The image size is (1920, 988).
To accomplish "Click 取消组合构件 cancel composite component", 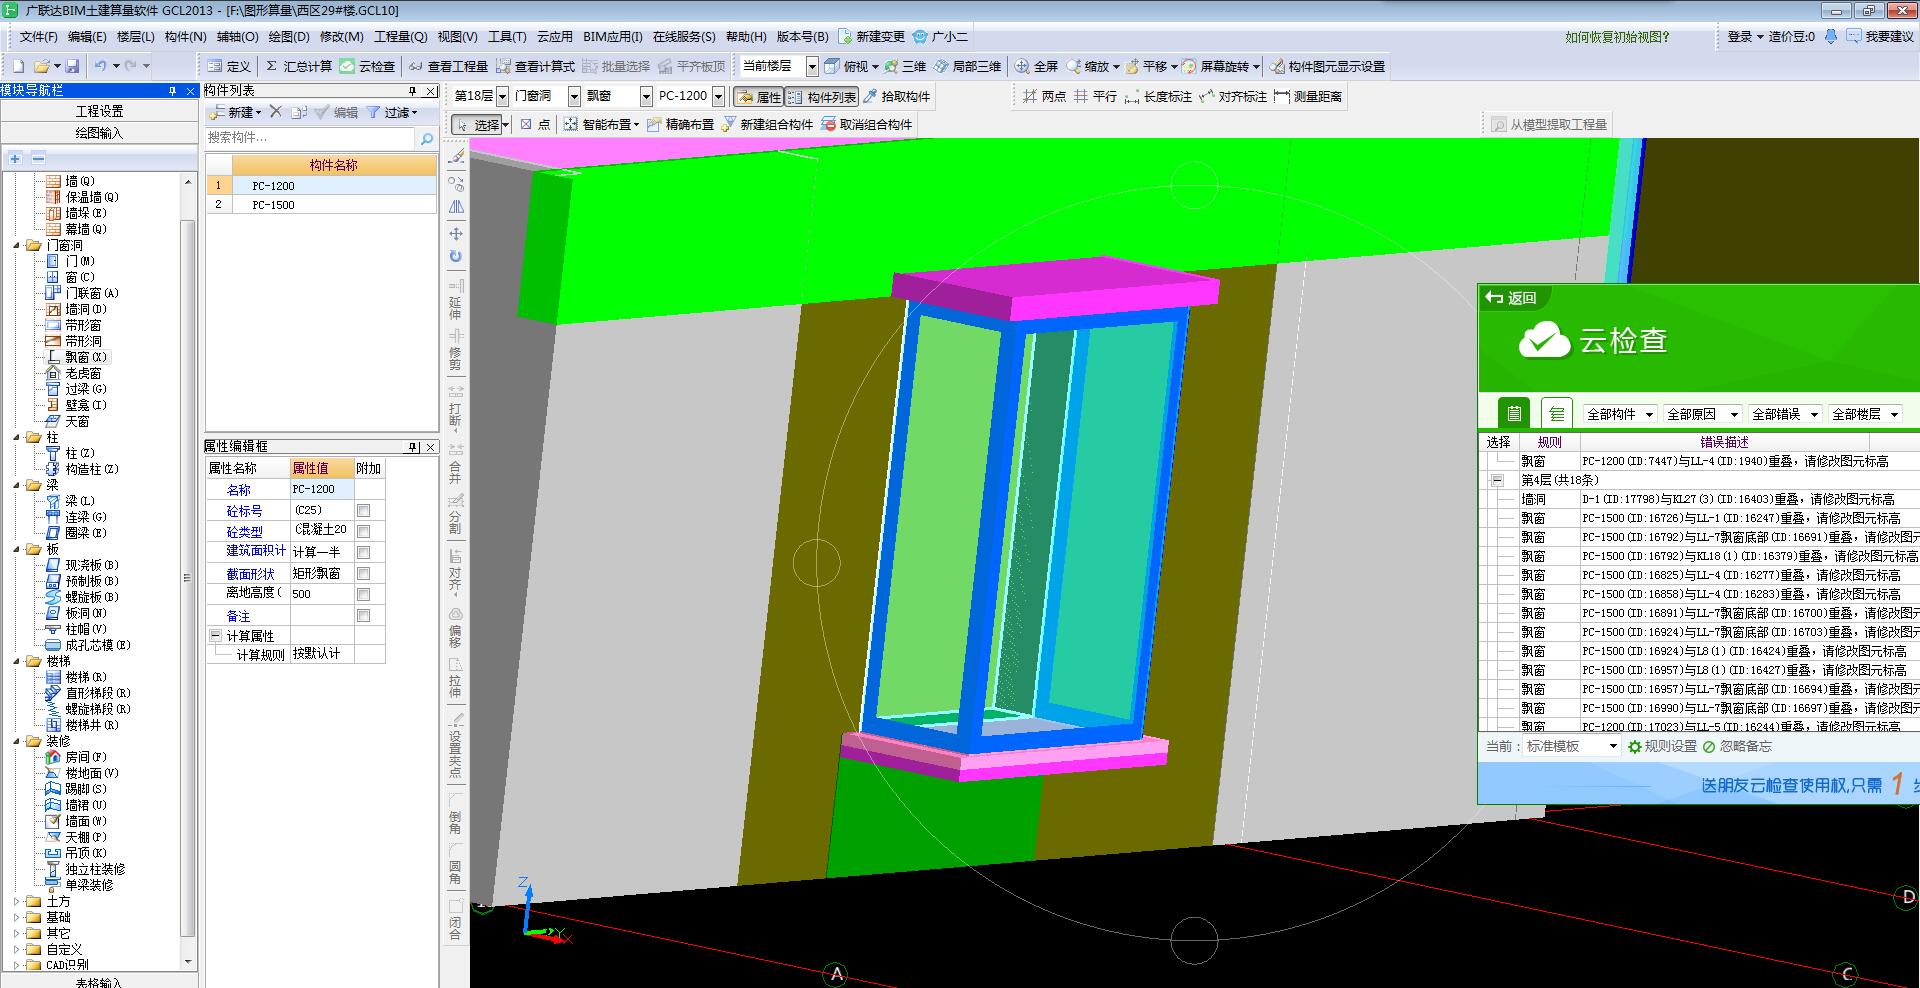I will point(867,124).
